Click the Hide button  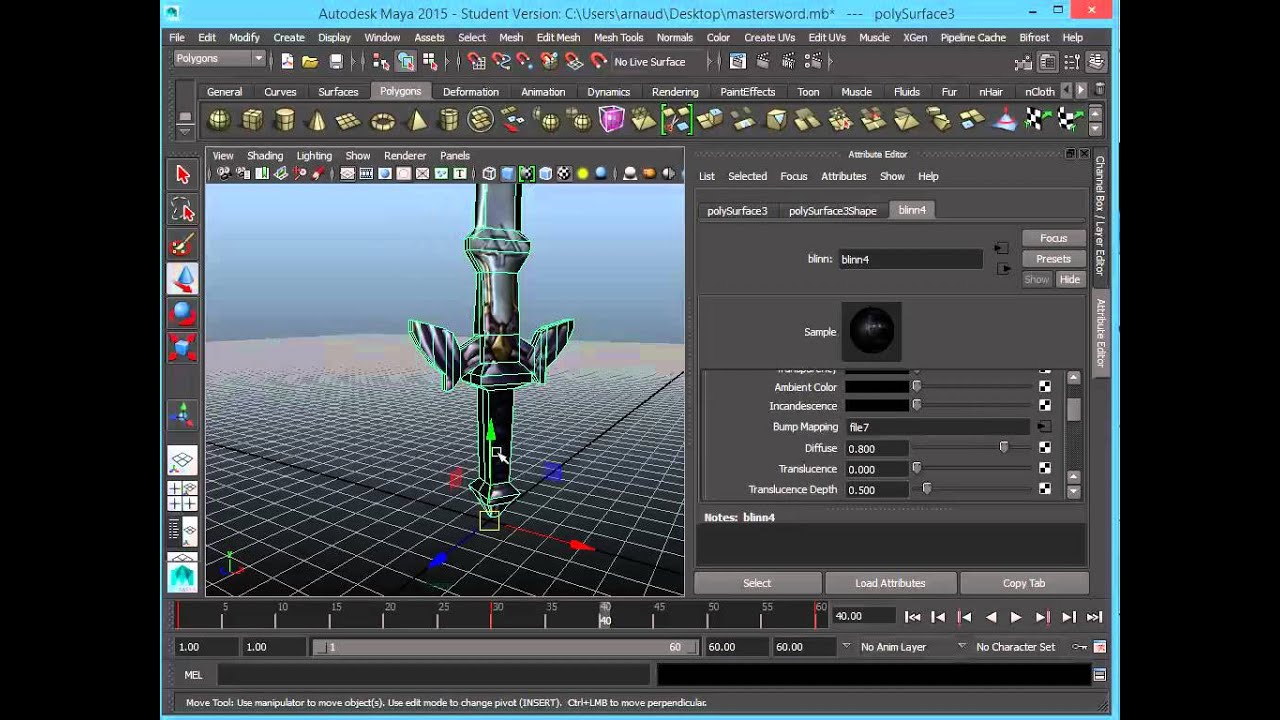1069,280
